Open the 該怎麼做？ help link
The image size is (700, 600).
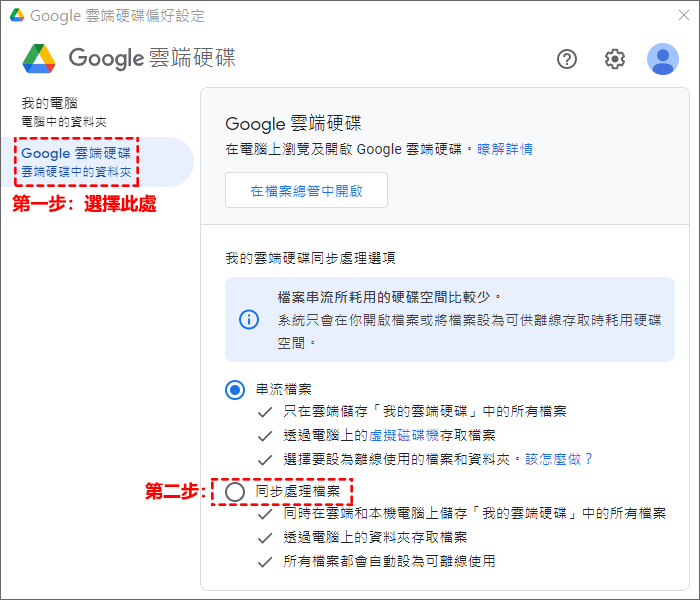tap(560, 459)
